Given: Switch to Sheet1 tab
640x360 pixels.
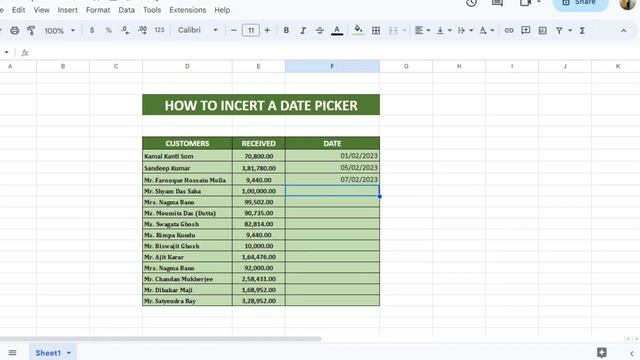Looking at the screenshot, I should pyautogui.click(x=48, y=353).
